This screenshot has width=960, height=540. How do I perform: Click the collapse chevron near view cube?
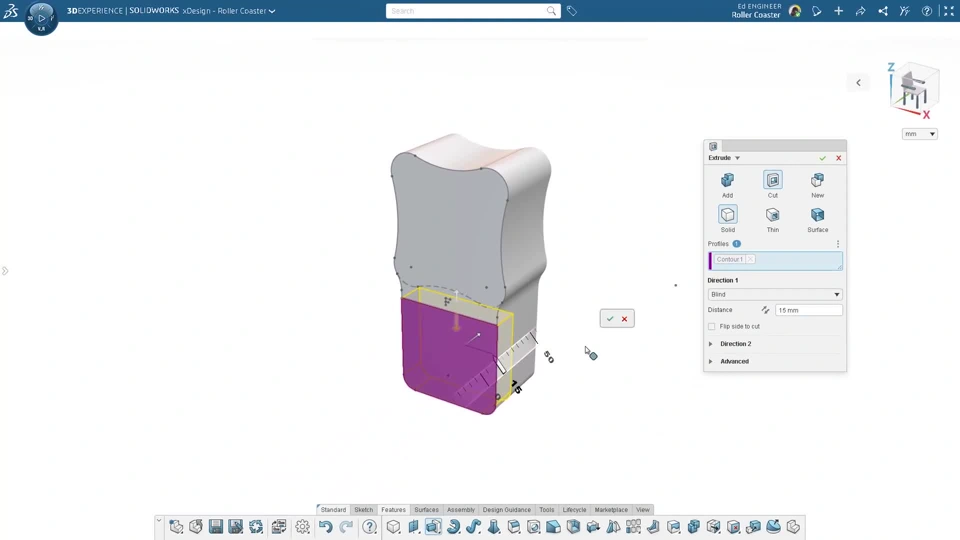[x=858, y=83]
